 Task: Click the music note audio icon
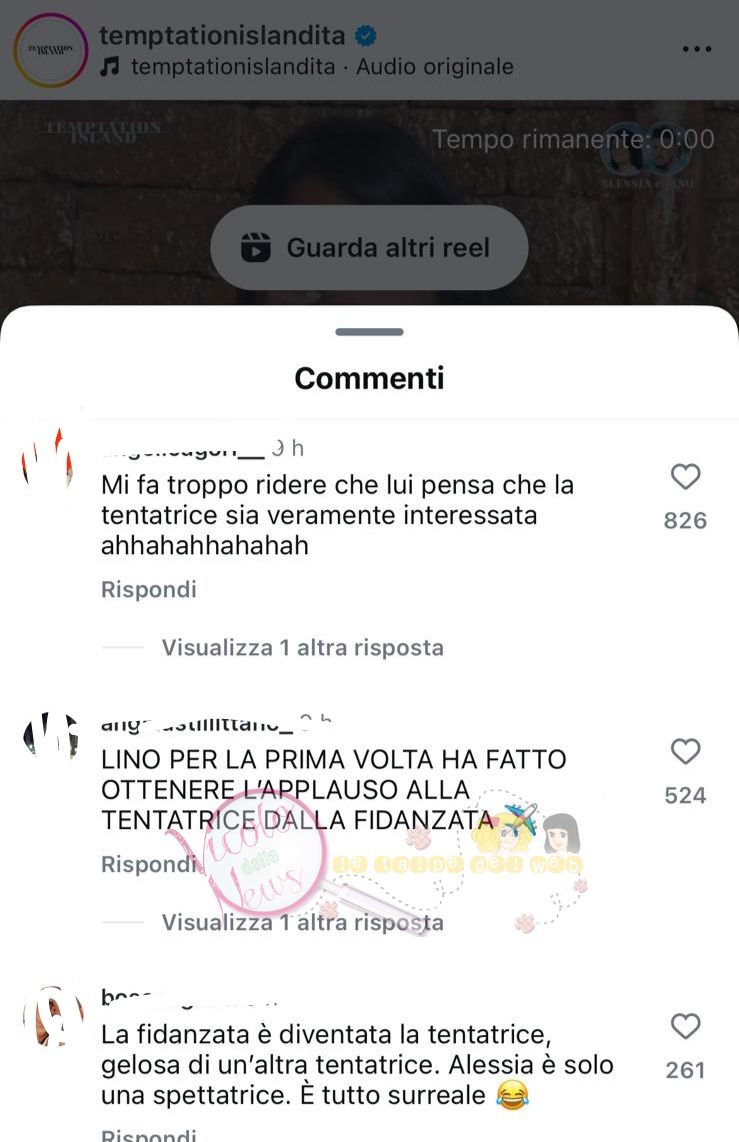(110, 67)
